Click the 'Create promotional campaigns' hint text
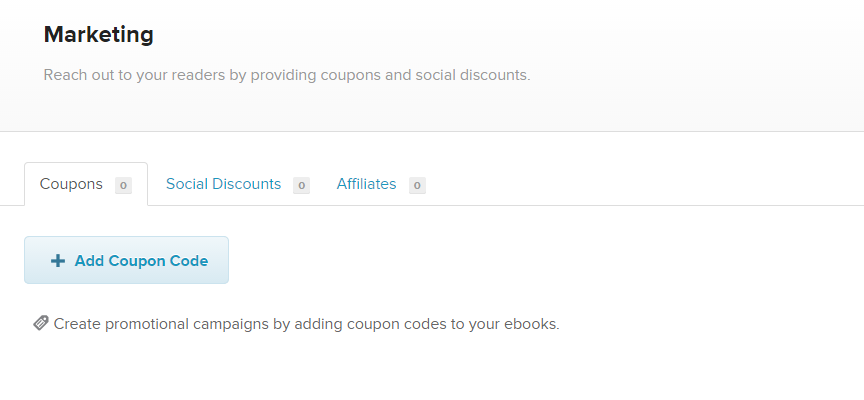864x400 pixels. coord(306,324)
